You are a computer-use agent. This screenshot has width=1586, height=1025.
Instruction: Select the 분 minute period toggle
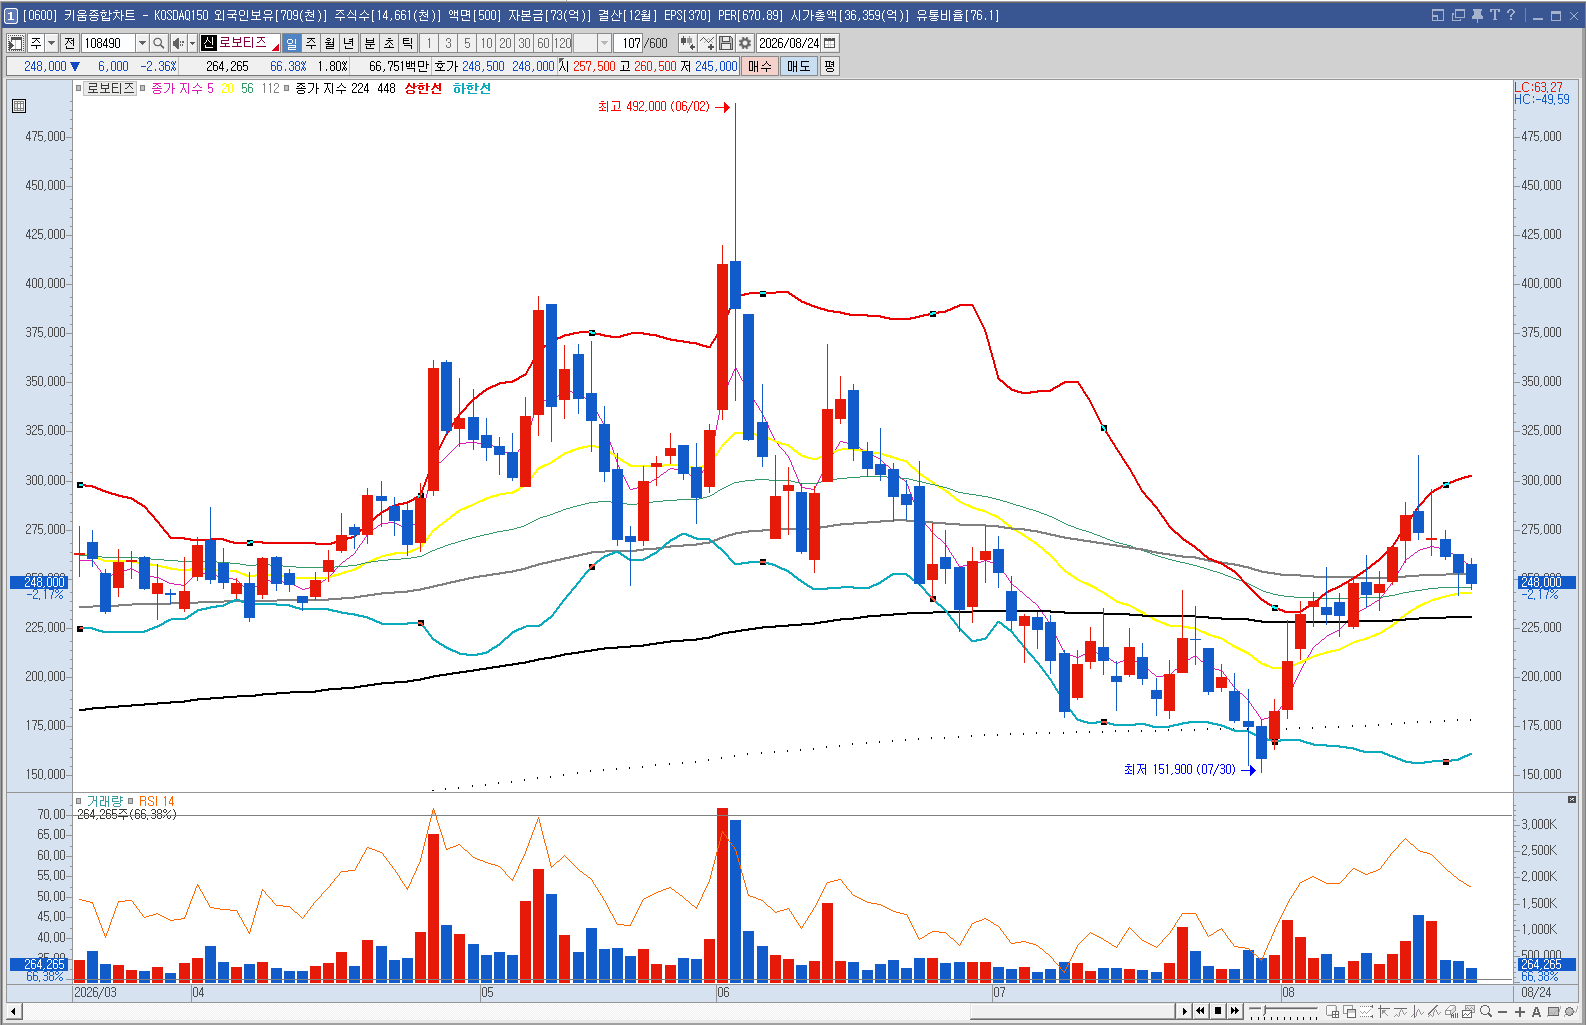pyautogui.click(x=369, y=43)
